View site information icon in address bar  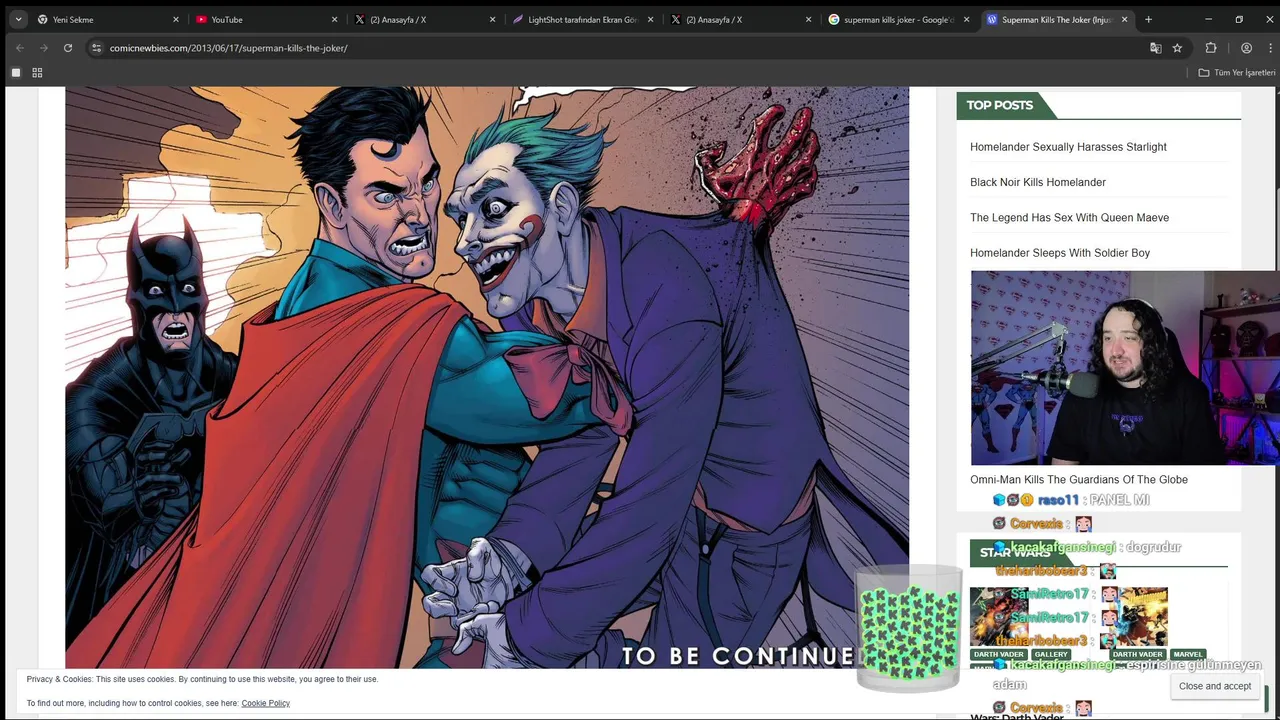tap(96, 48)
